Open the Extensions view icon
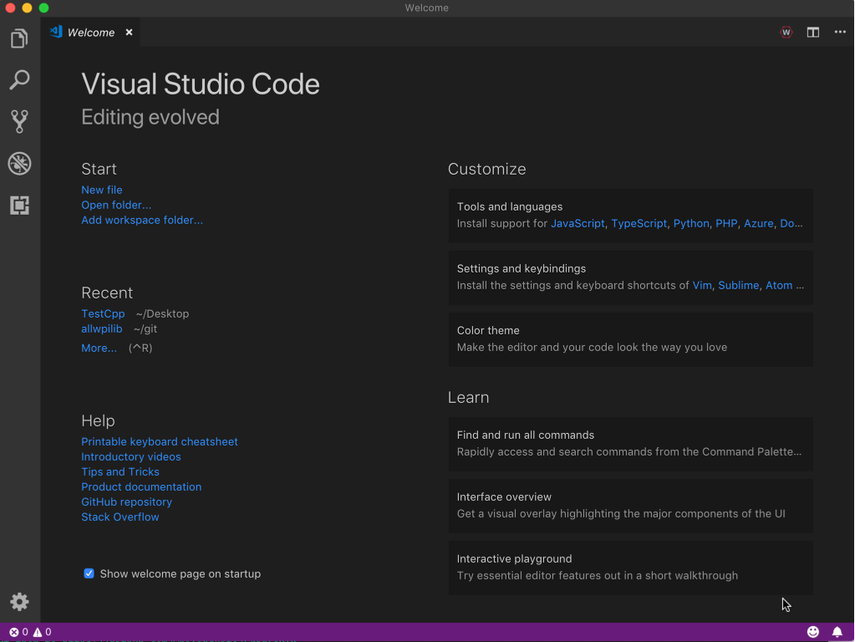This screenshot has width=855, height=642. tap(19, 205)
